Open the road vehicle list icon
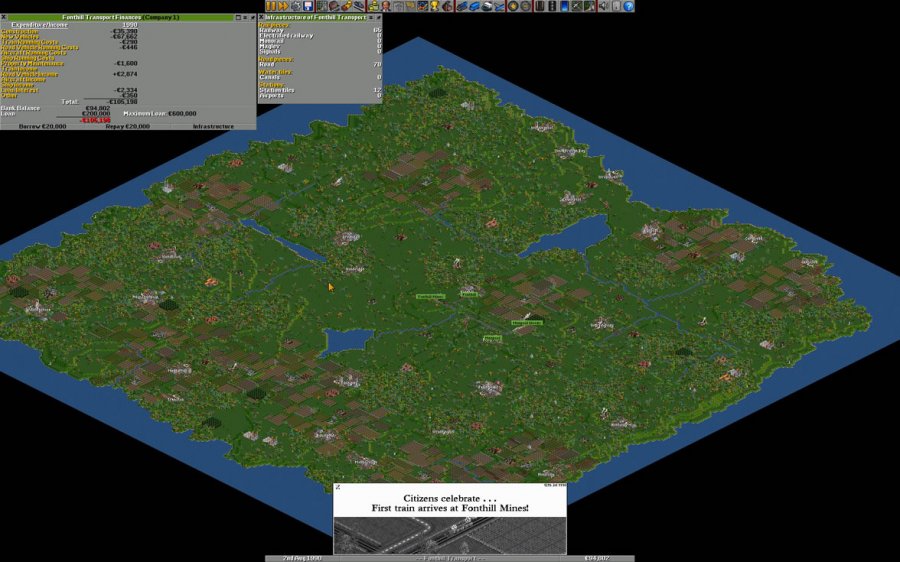The height and width of the screenshot is (562, 900). 474,6
